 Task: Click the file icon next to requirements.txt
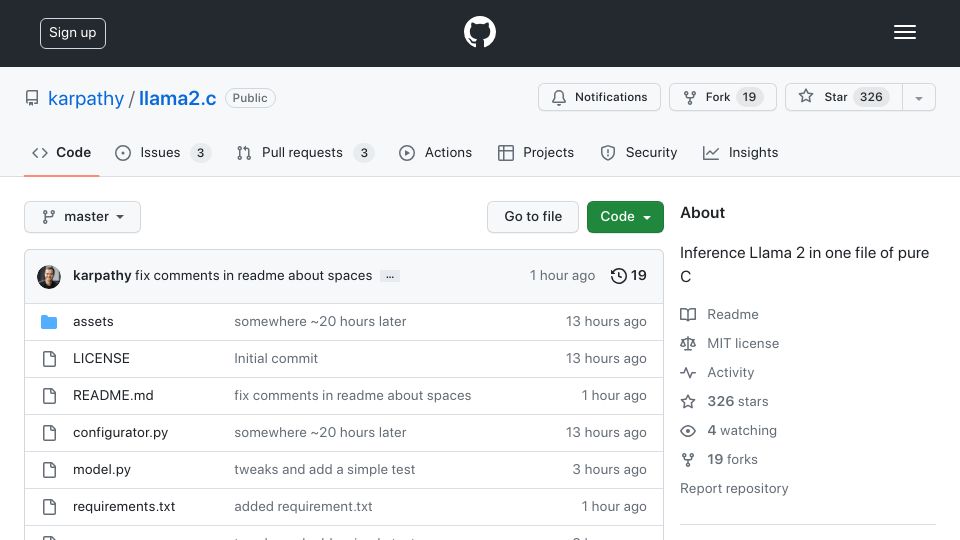(x=50, y=507)
